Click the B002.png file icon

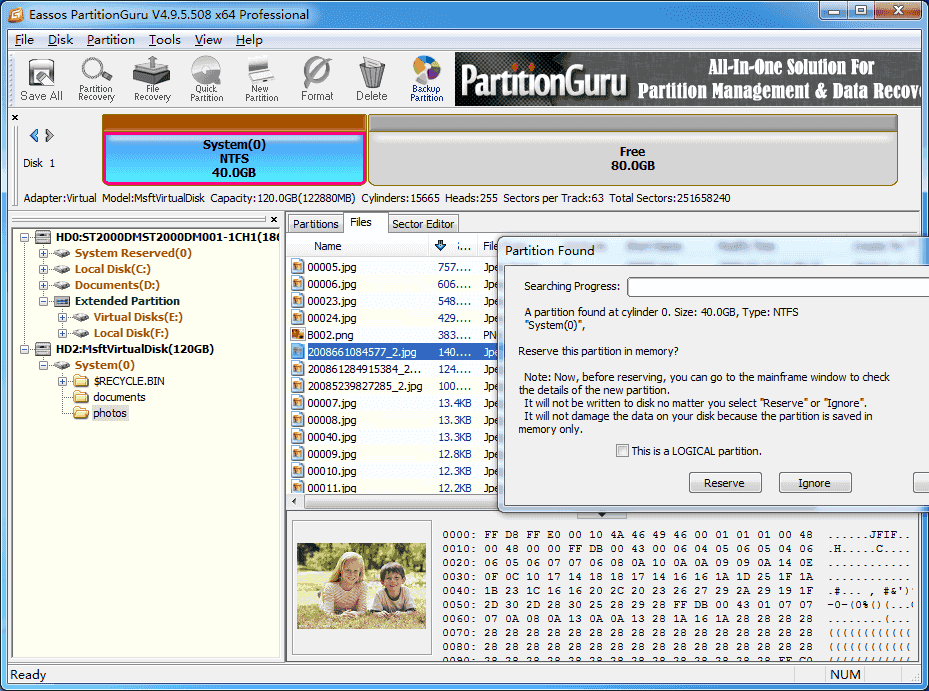(x=297, y=335)
